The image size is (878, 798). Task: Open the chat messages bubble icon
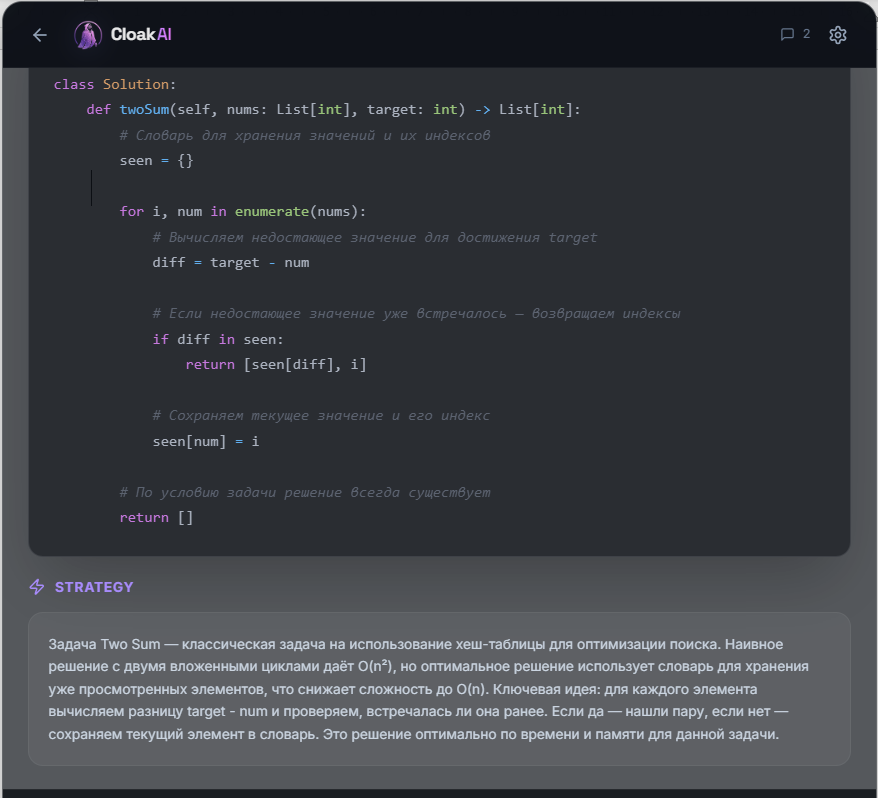787,35
